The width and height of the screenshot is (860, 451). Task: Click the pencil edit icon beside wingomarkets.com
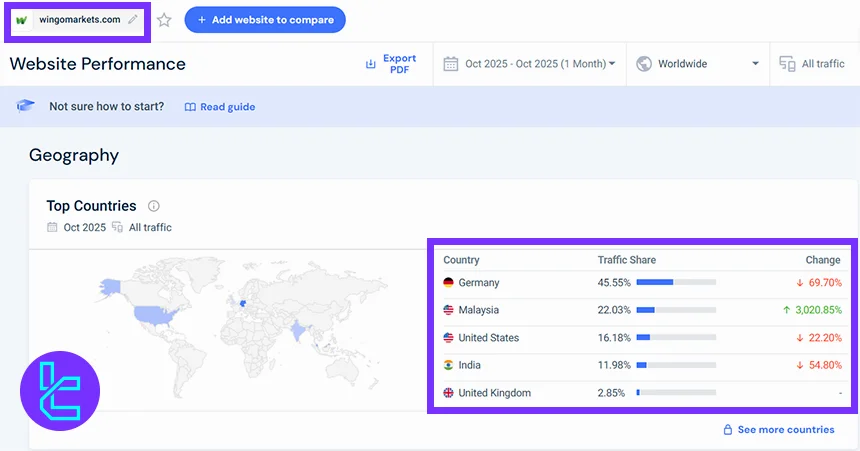tap(133, 19)
